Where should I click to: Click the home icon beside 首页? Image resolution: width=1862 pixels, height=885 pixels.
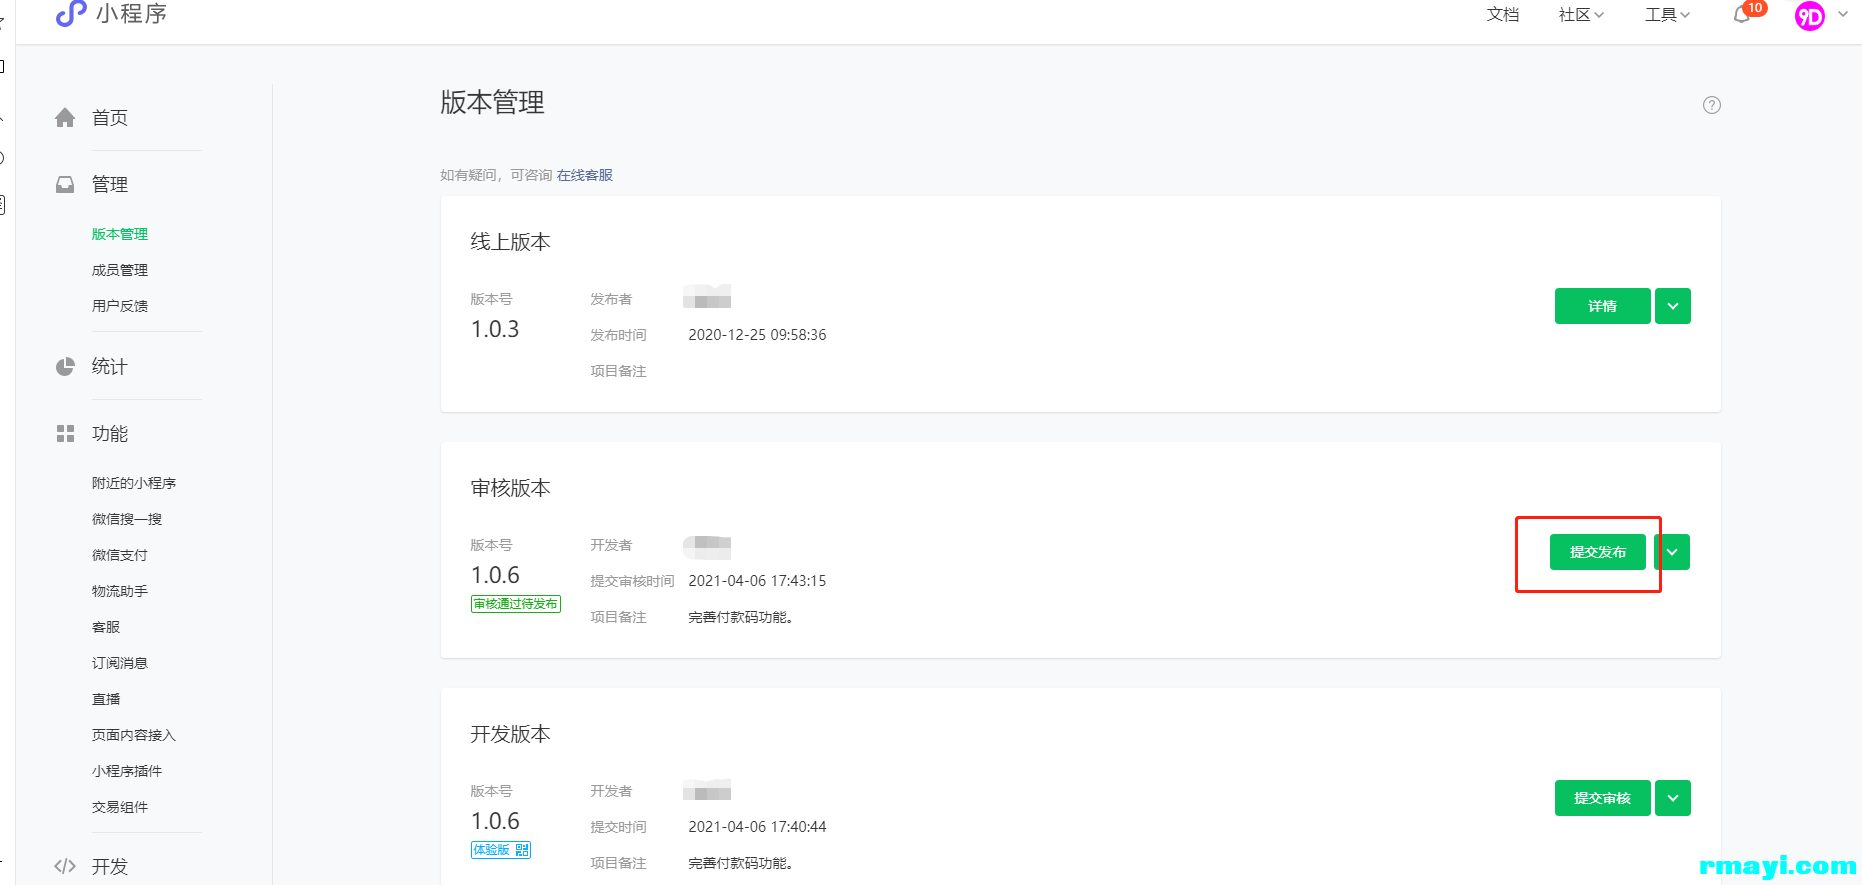tap(65, 118)
